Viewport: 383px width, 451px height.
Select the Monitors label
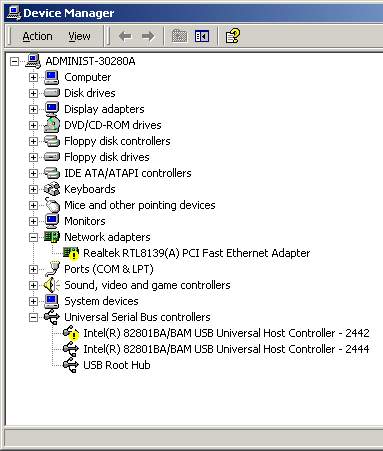(x=85, y=221)
